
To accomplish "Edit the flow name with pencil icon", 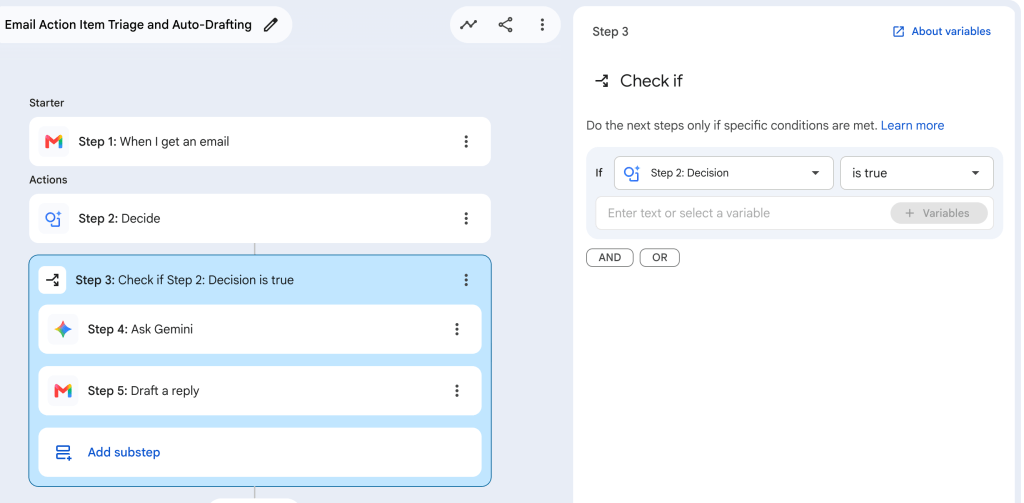I will pyautogui.click(x=270, y=25).
